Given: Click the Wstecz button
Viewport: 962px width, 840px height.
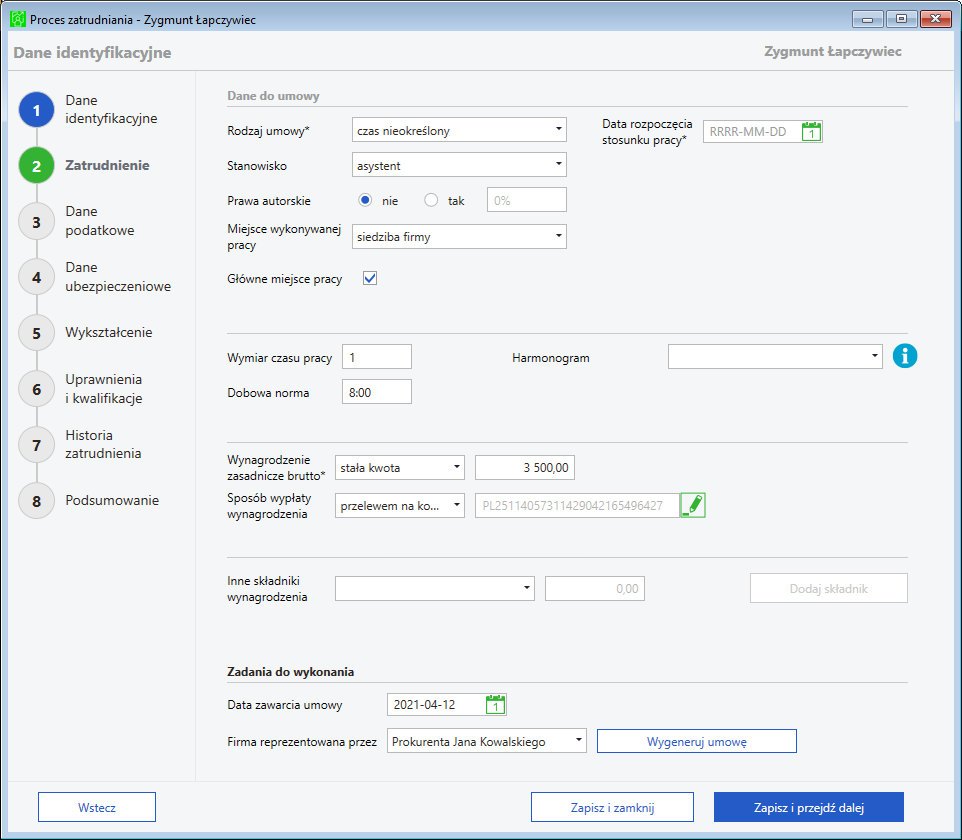Looking at the screenshot, I should 97,807.
